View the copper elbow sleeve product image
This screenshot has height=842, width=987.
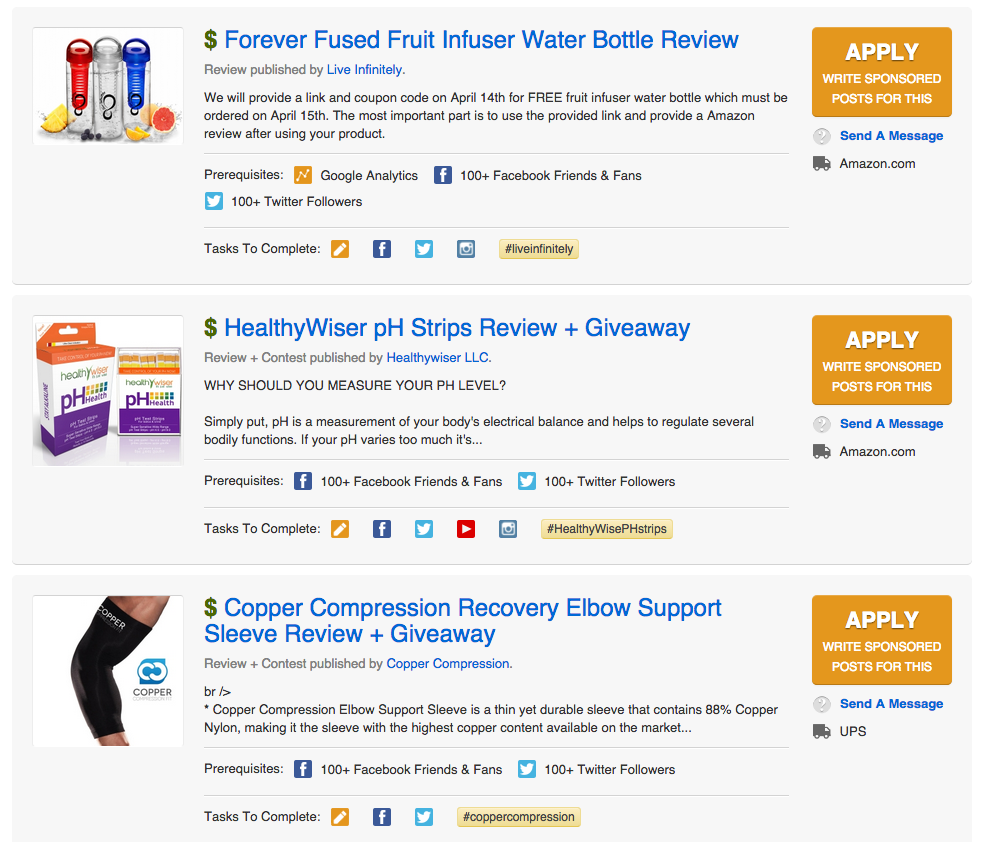[108, 671]
